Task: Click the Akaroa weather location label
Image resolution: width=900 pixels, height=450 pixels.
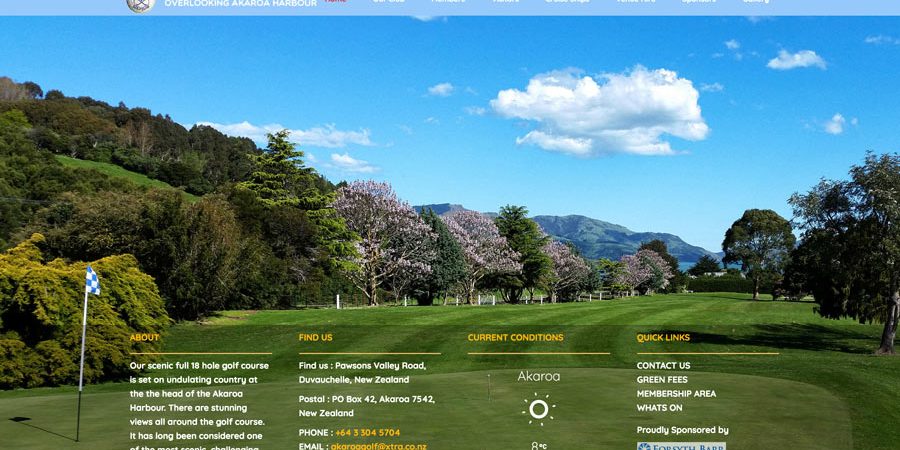Action: (538, 377)
